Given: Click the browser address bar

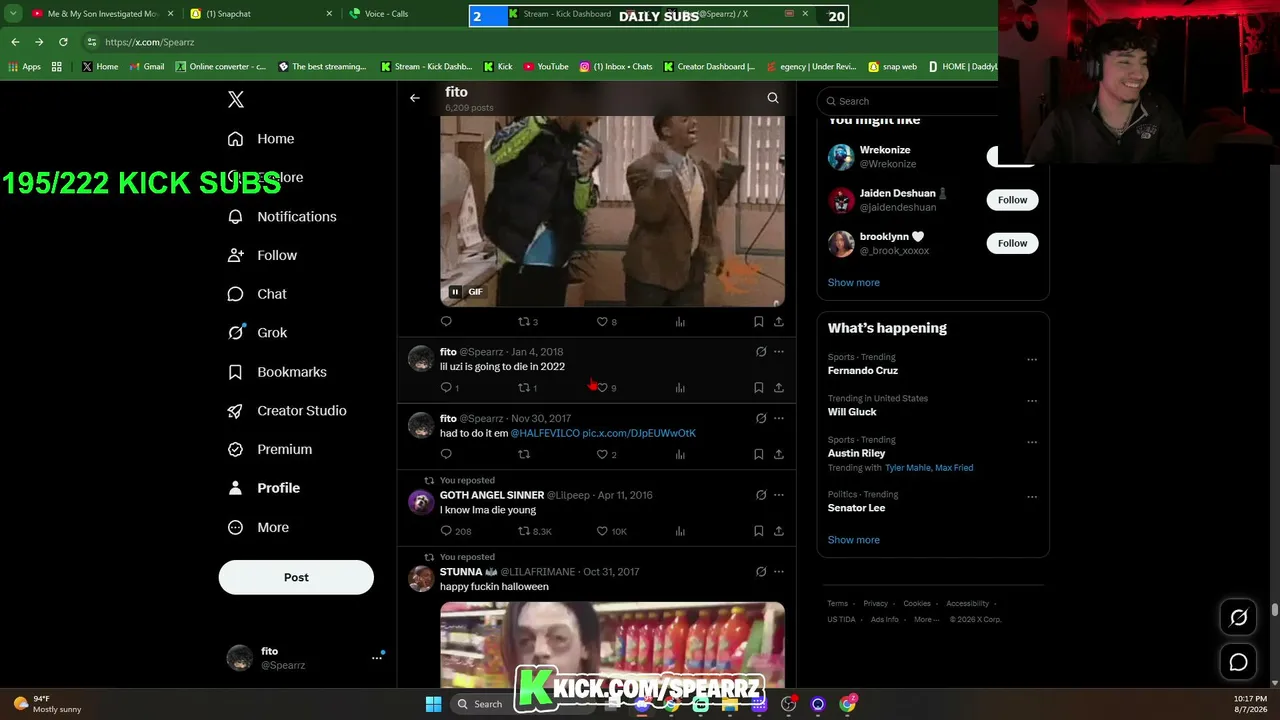Looking at the screenshot, I should tap(540, 42).
